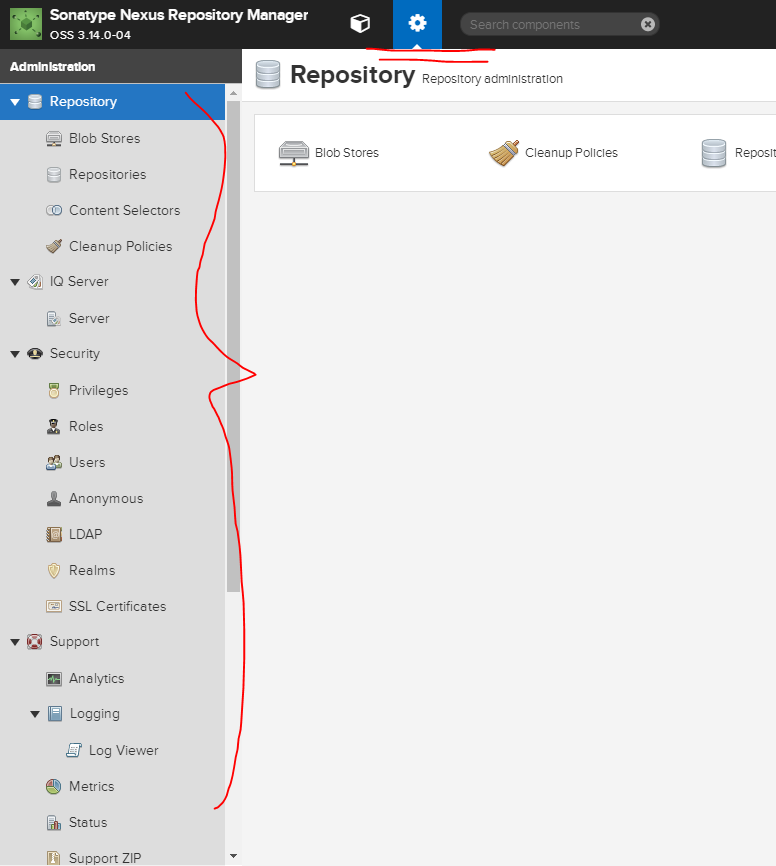The height and width of the screenshot is (866, 776).
Task: Click the Logging book icon
Action: coord(55,714)
